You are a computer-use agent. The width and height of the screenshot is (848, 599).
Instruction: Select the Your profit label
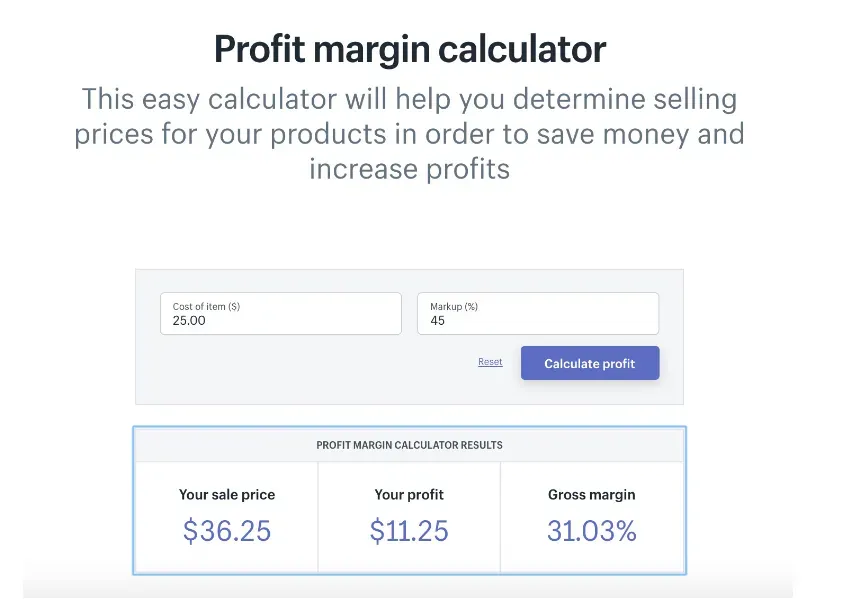tap(410, 494)
